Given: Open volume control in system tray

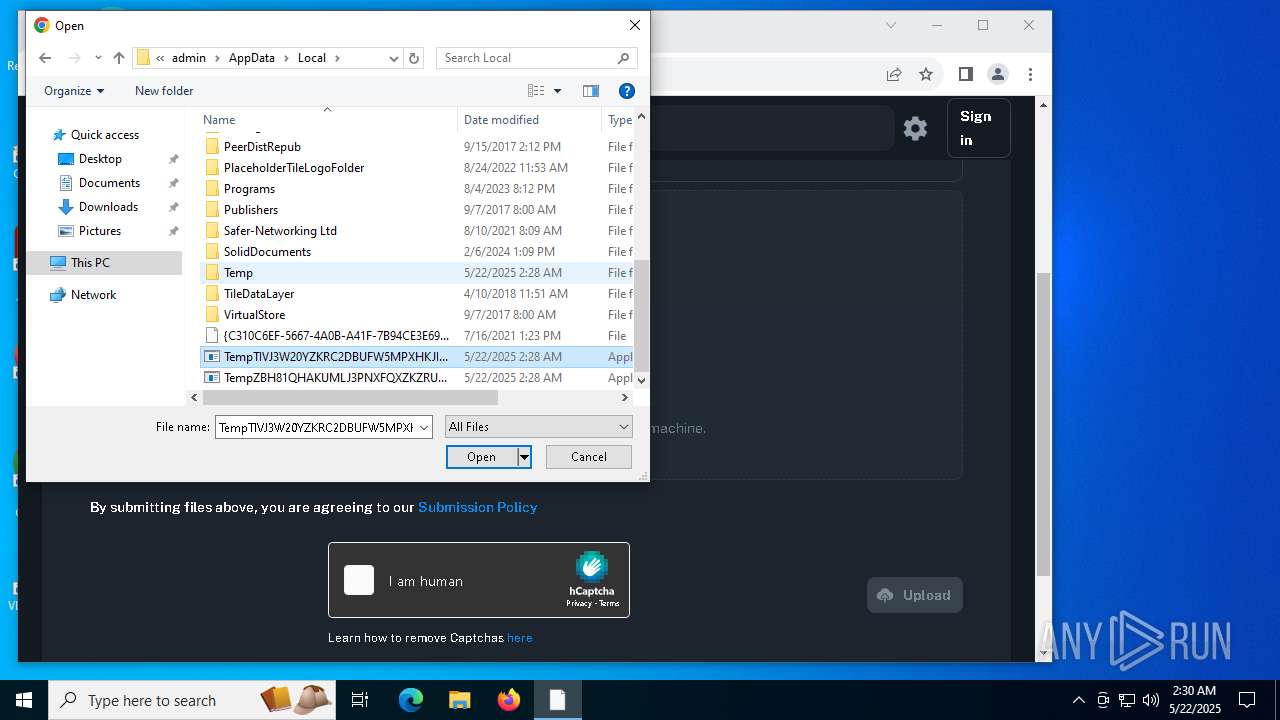Looking at the screenshot, I should tap(1151, 700).
